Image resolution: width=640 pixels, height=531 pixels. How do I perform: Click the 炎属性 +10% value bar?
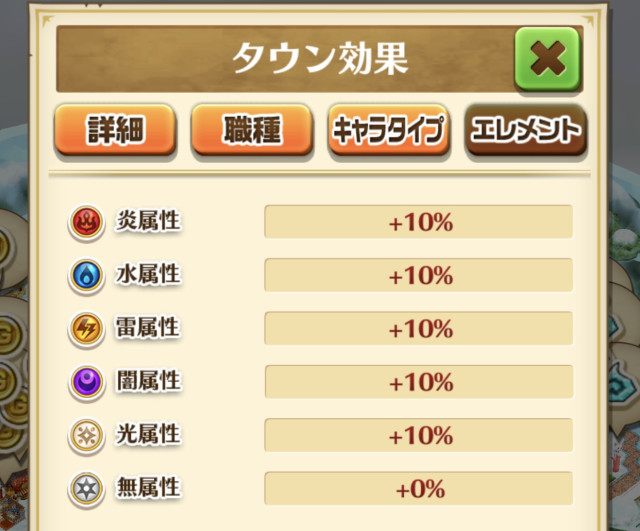point(418,222)
